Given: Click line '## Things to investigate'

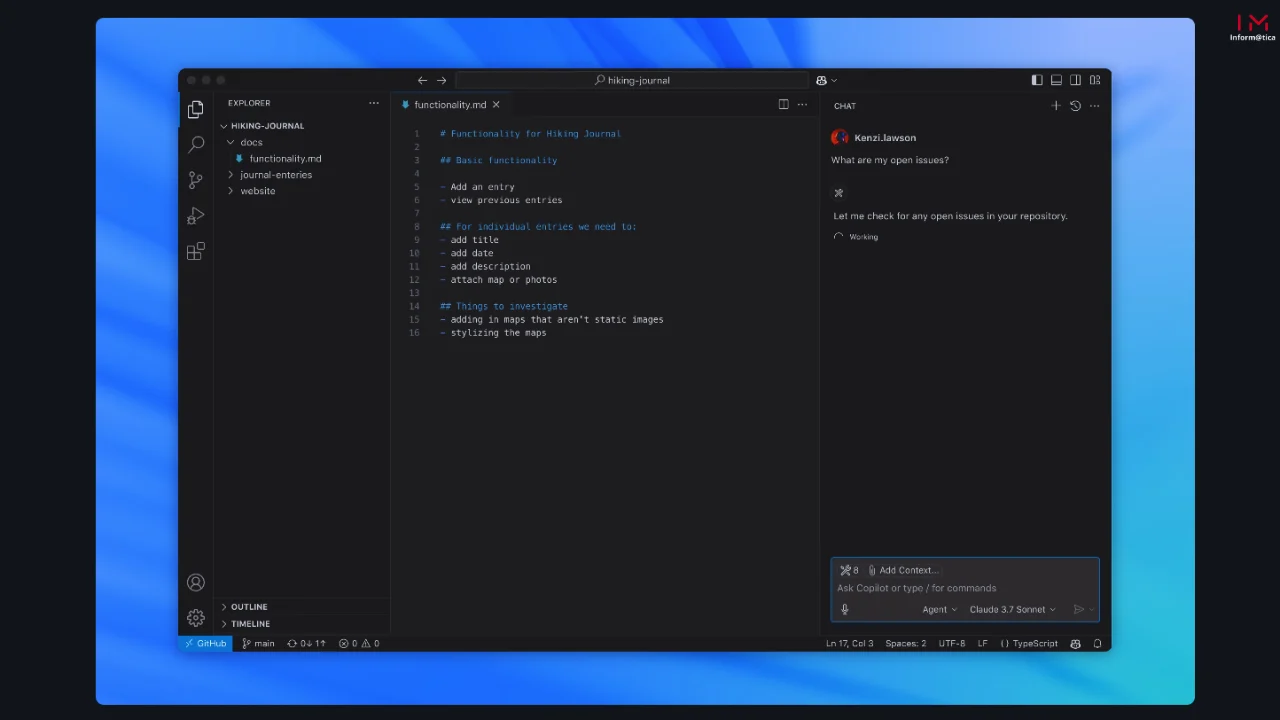Looking at the screenshot, I should (504, 306).
